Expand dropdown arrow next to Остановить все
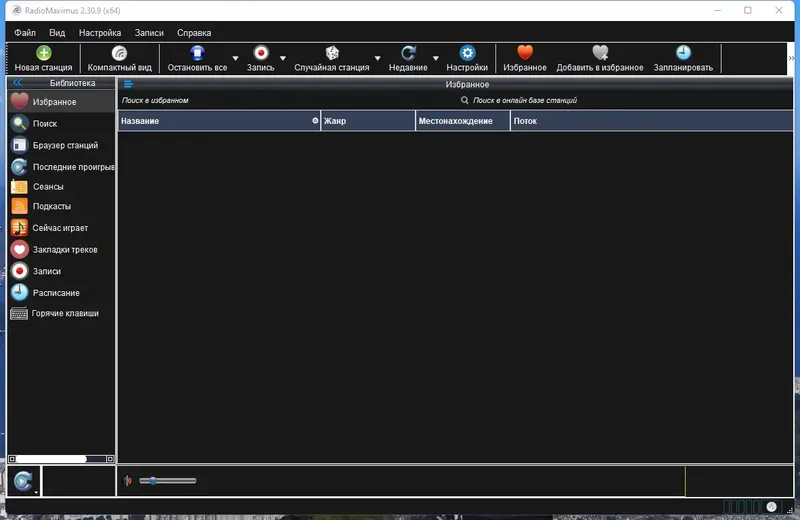 point(235,58)
